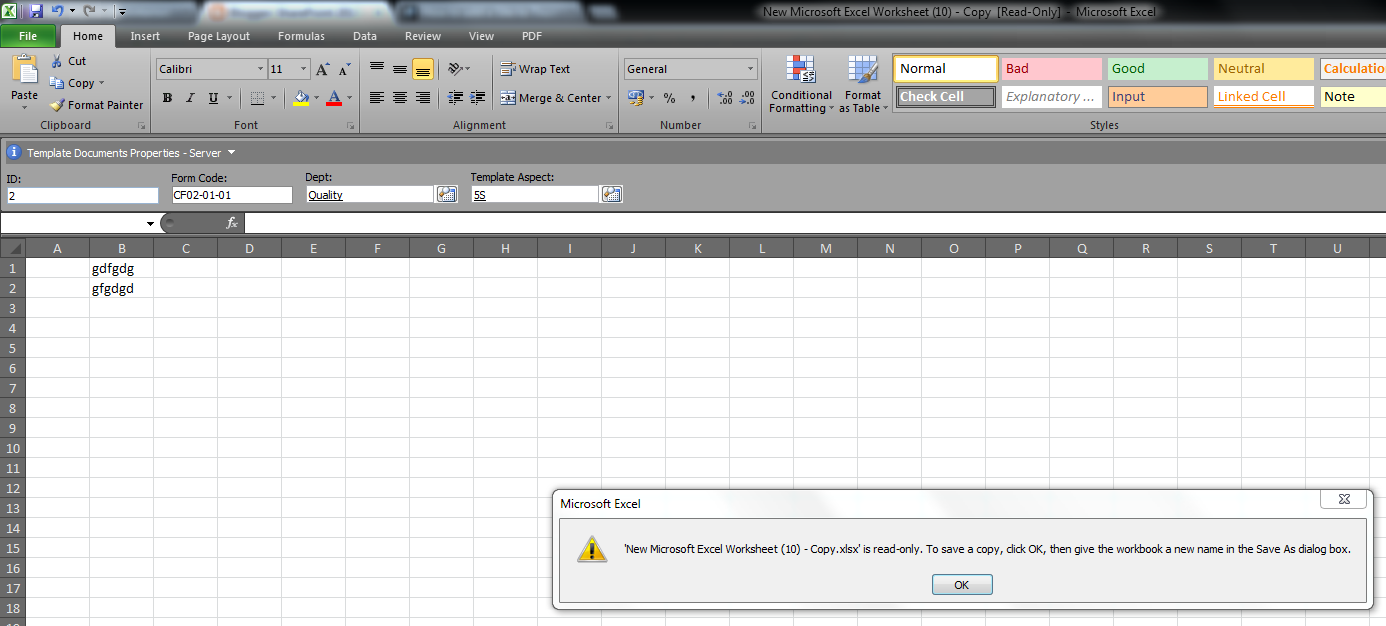Decrease font size with Shrink Font
1386x626 pixels.
(x=344, y=69)
